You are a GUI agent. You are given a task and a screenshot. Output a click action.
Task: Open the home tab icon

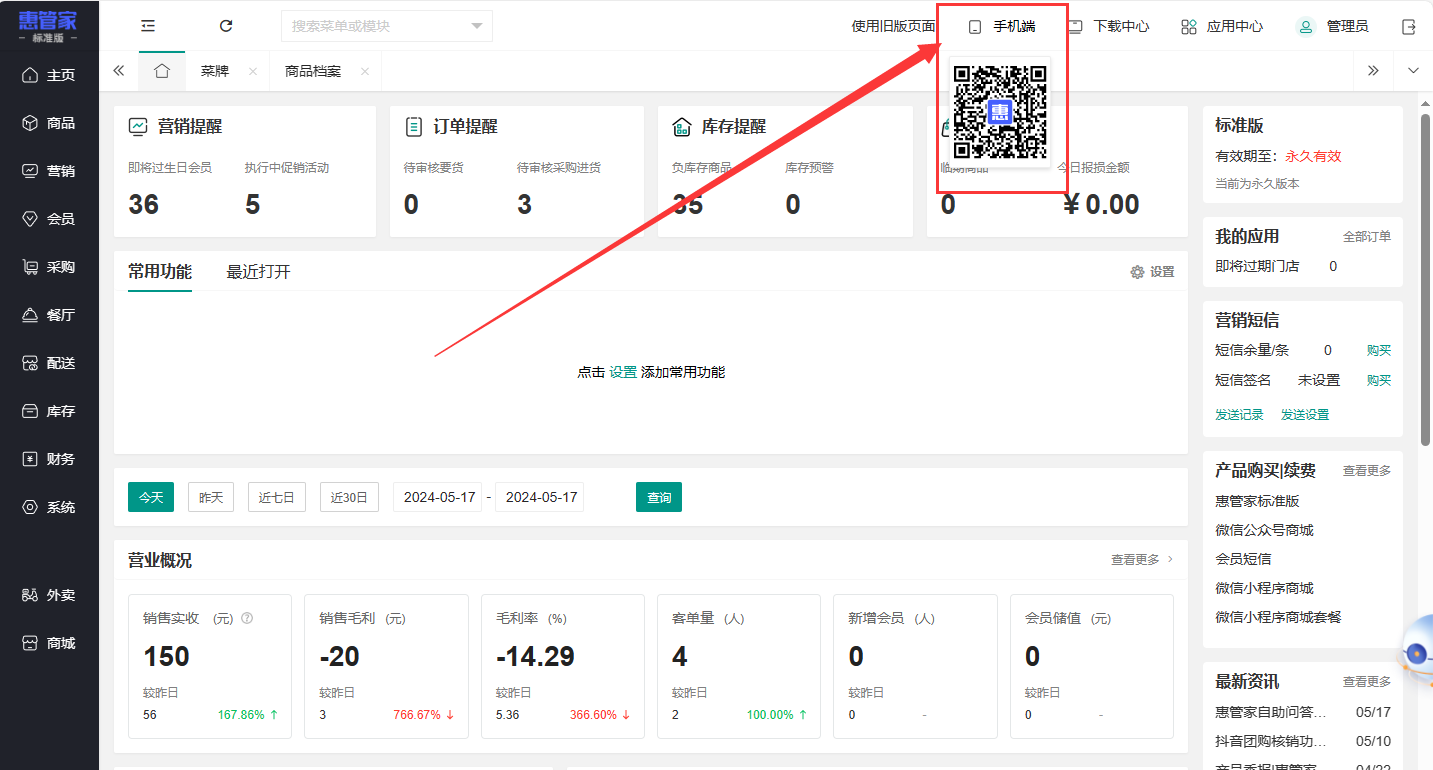[162, 71]
